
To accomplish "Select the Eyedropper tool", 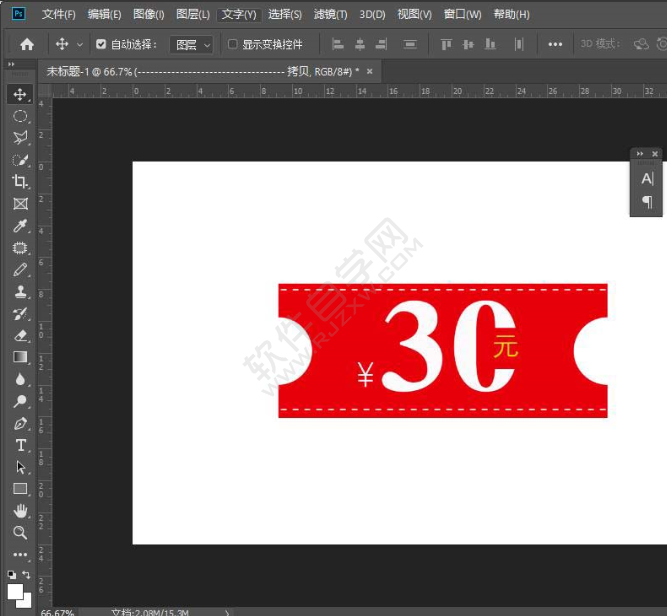I will [x=20, y=226].
